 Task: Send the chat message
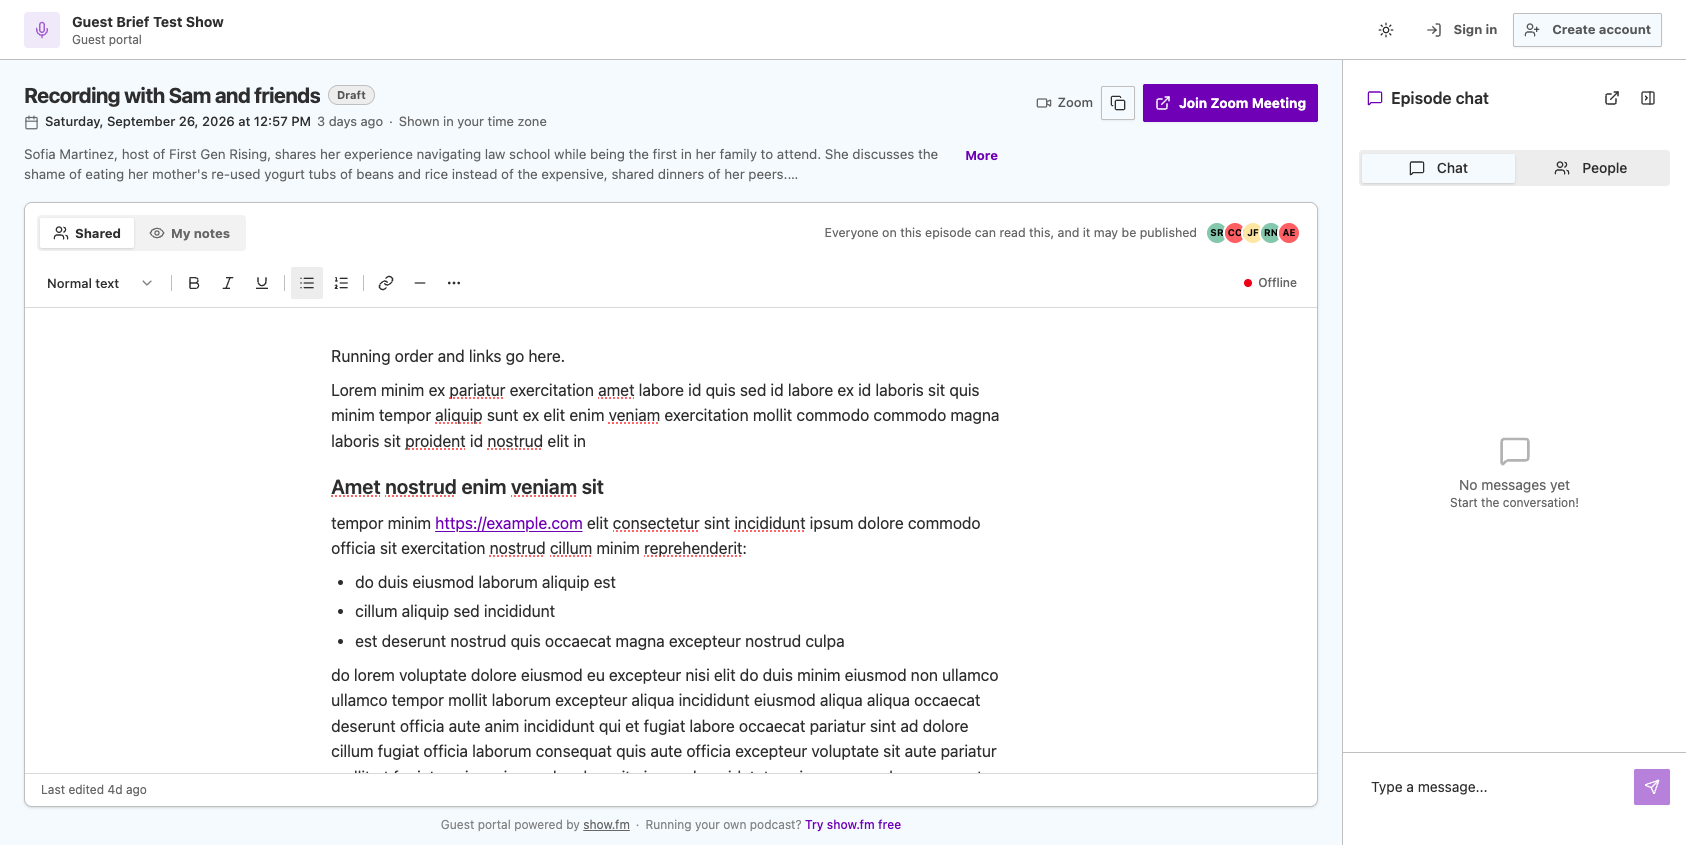(1652, 787)
